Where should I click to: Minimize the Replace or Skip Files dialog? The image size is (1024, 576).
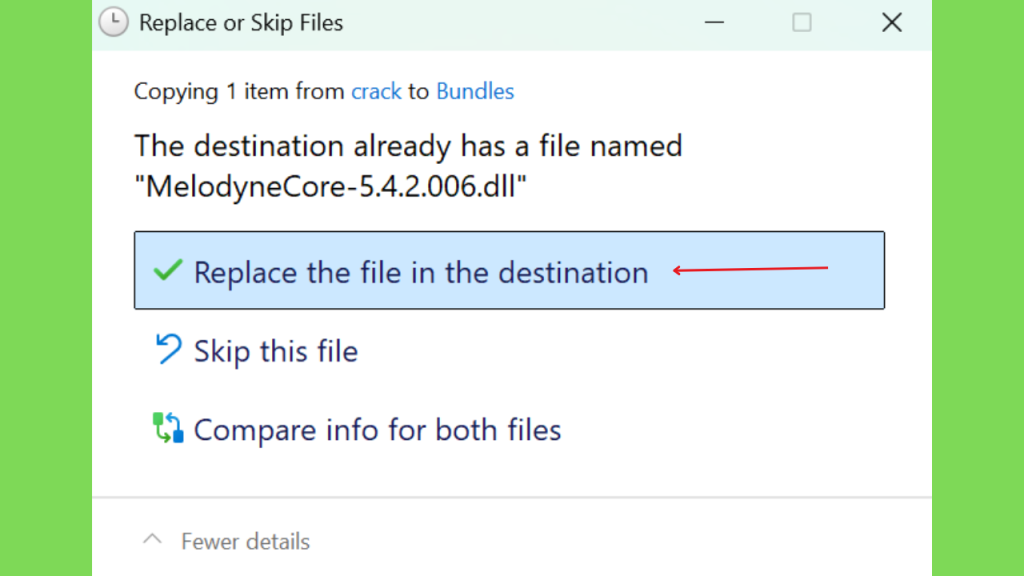[x=714, y=22]
